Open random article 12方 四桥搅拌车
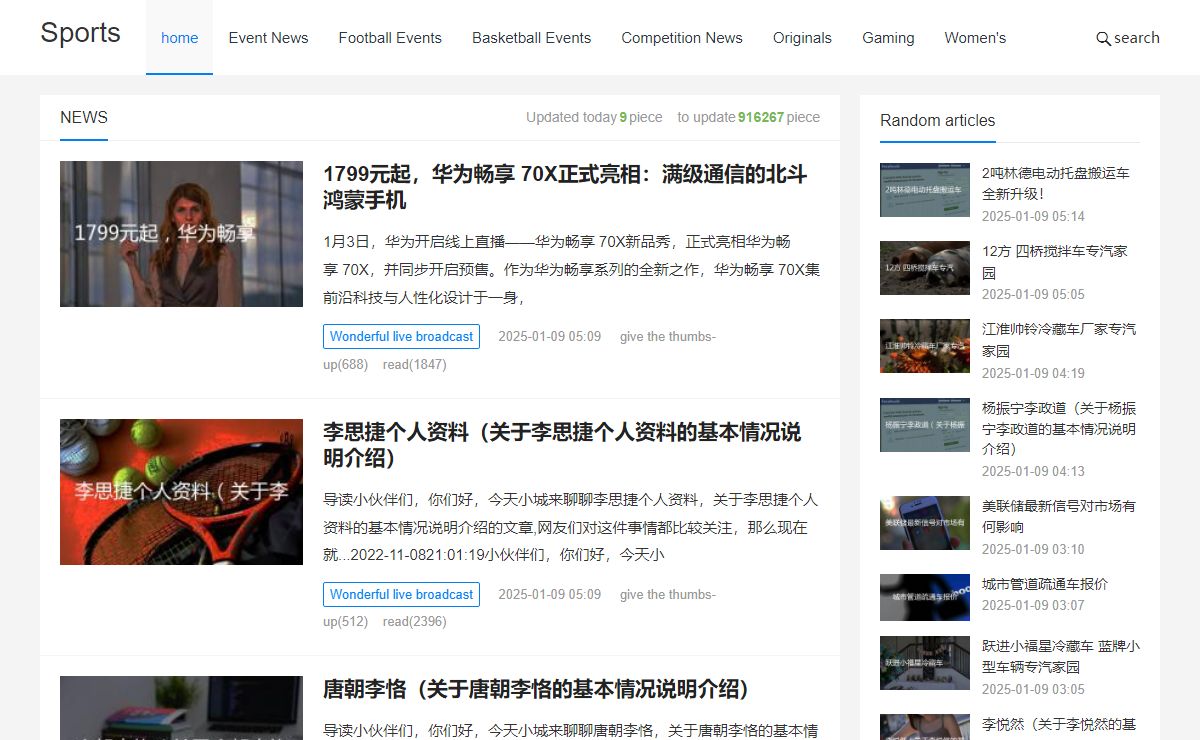This screenshot has width=1200, height=740. pos(1055,261)
